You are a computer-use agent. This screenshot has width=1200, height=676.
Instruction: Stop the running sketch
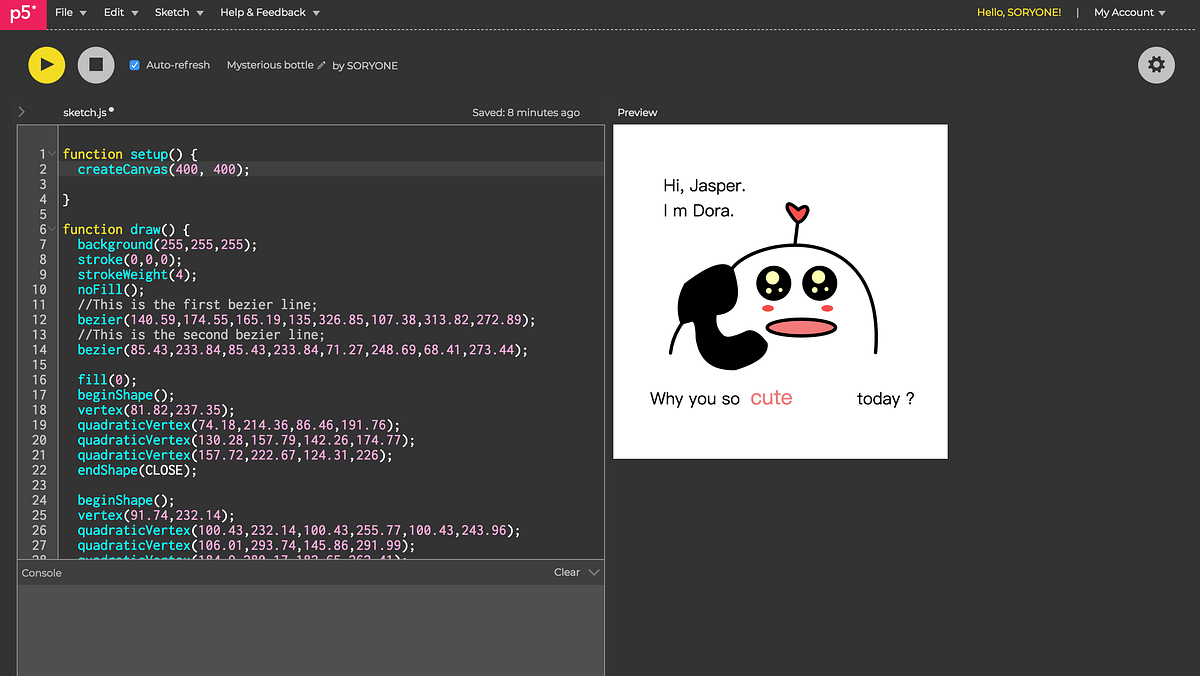click(x=95, y=64)
